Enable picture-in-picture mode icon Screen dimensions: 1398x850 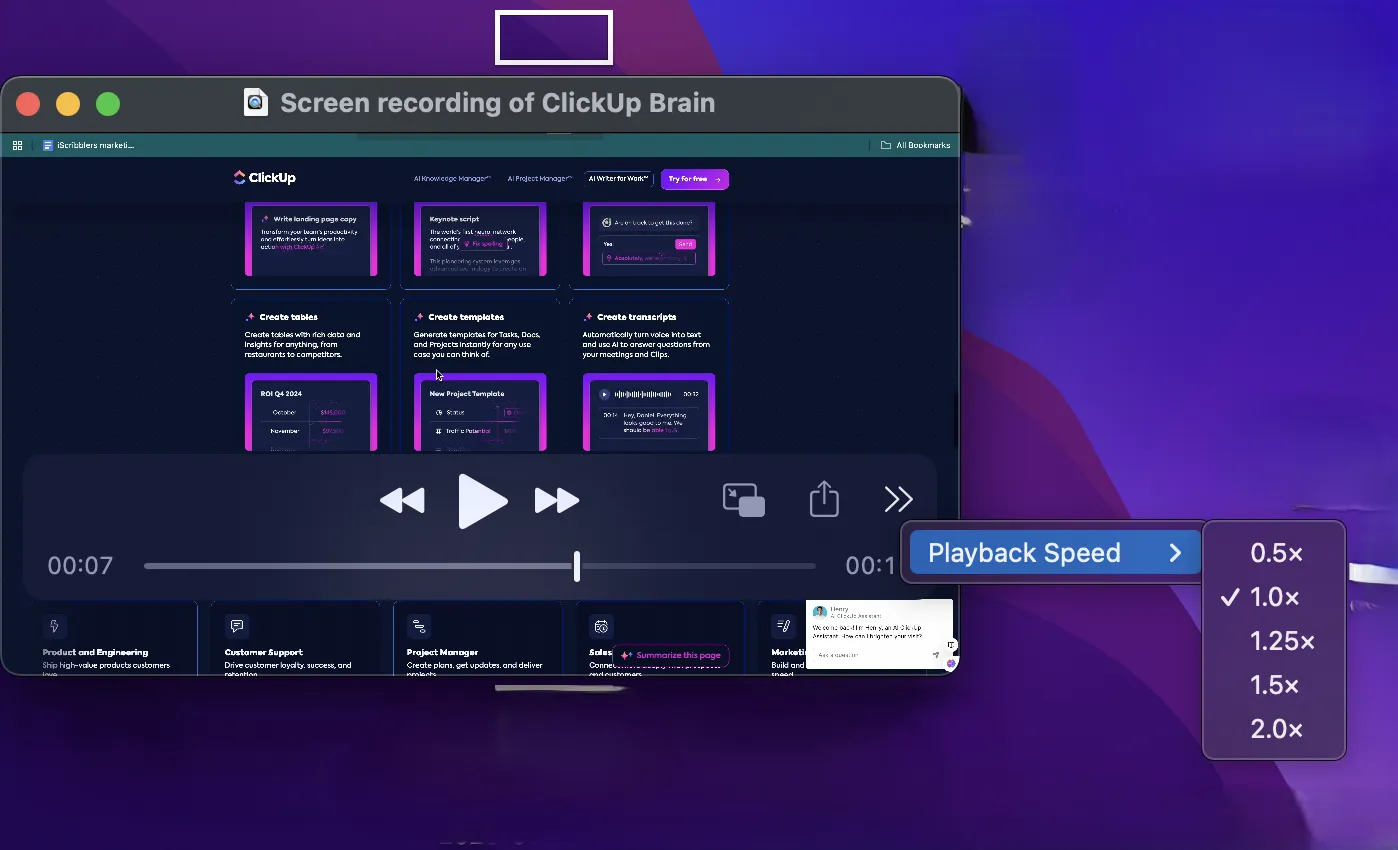[744, 499]
